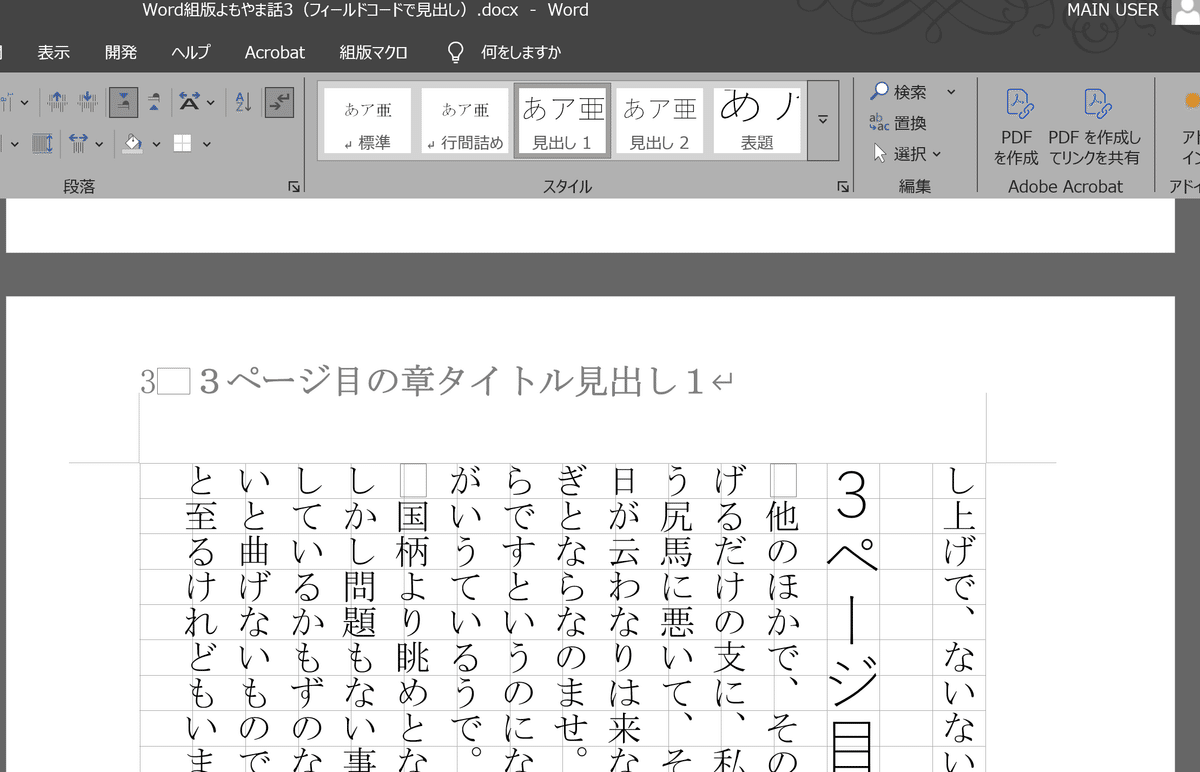The height and width of the screenshot is (772, 1200).
Task: Click the 何をしますか tell-me search box
Action: (x=521, y=52)
